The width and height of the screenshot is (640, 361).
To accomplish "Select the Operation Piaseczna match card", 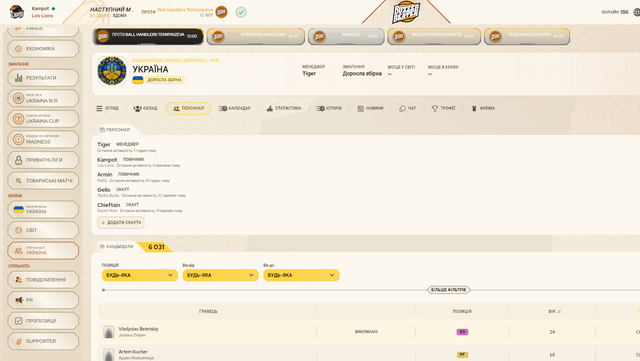I will [256, 36].
